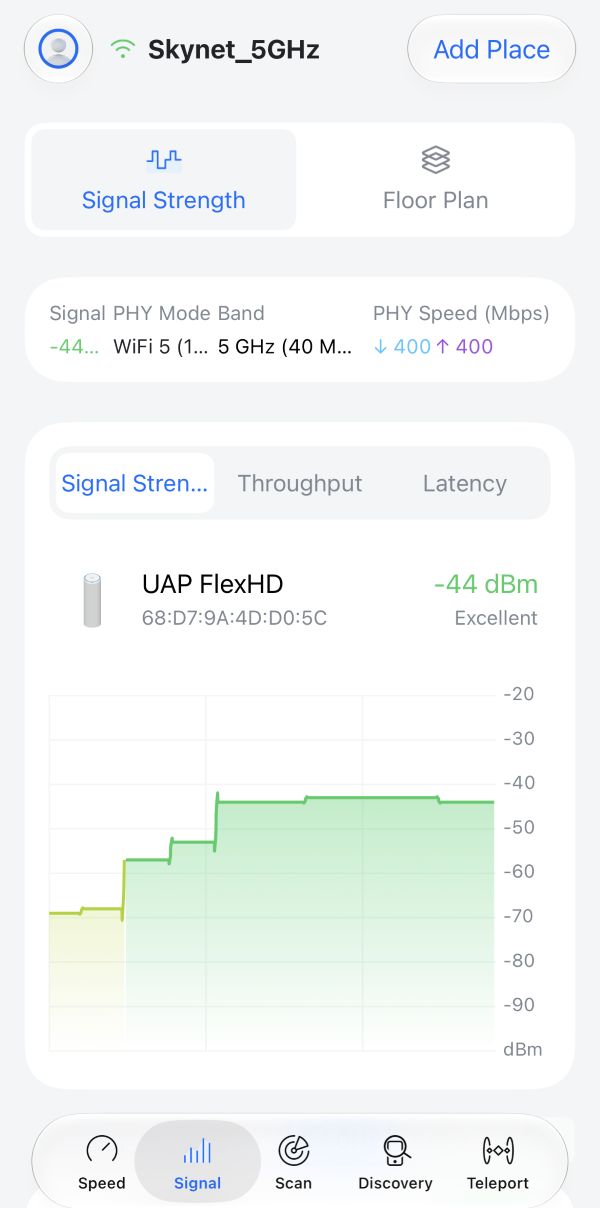Open the Teleport icon
Image resolution: width=600 pixels, height=1208 pixels.
click(x=498, y=1149)
